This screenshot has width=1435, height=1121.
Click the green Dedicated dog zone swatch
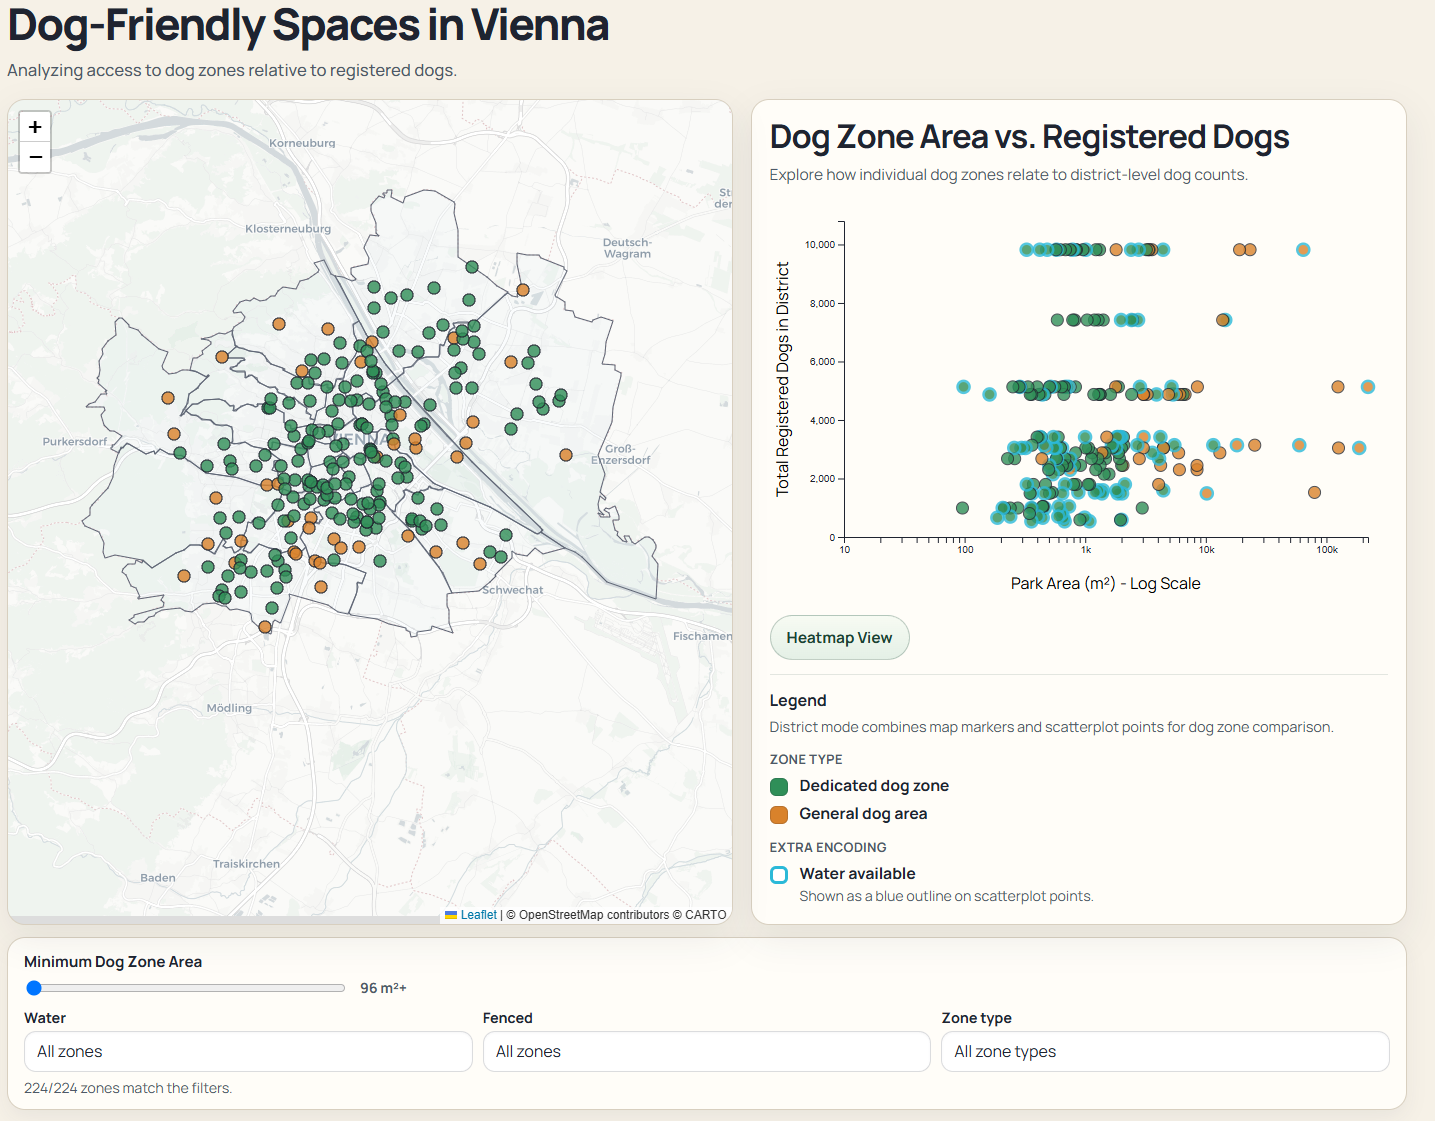coord(779,787)
